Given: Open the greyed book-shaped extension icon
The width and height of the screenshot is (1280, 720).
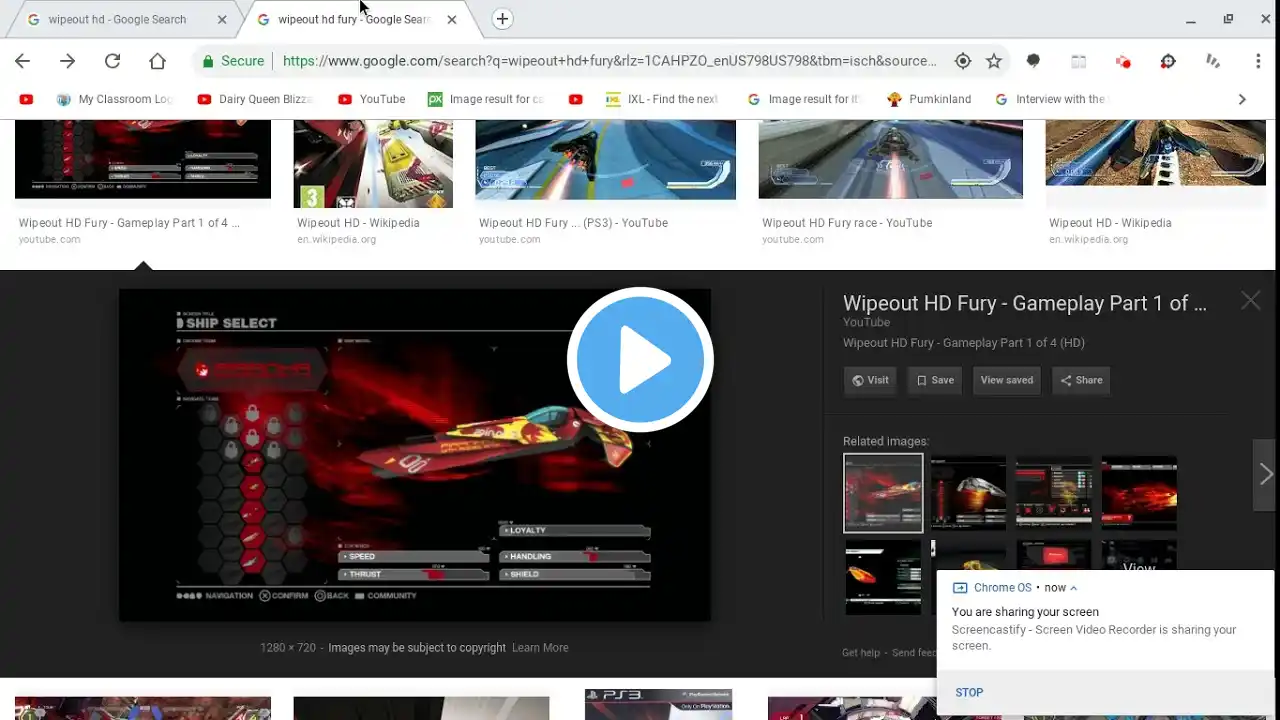Looking at the screenshot, I should tap(1078, 61).
